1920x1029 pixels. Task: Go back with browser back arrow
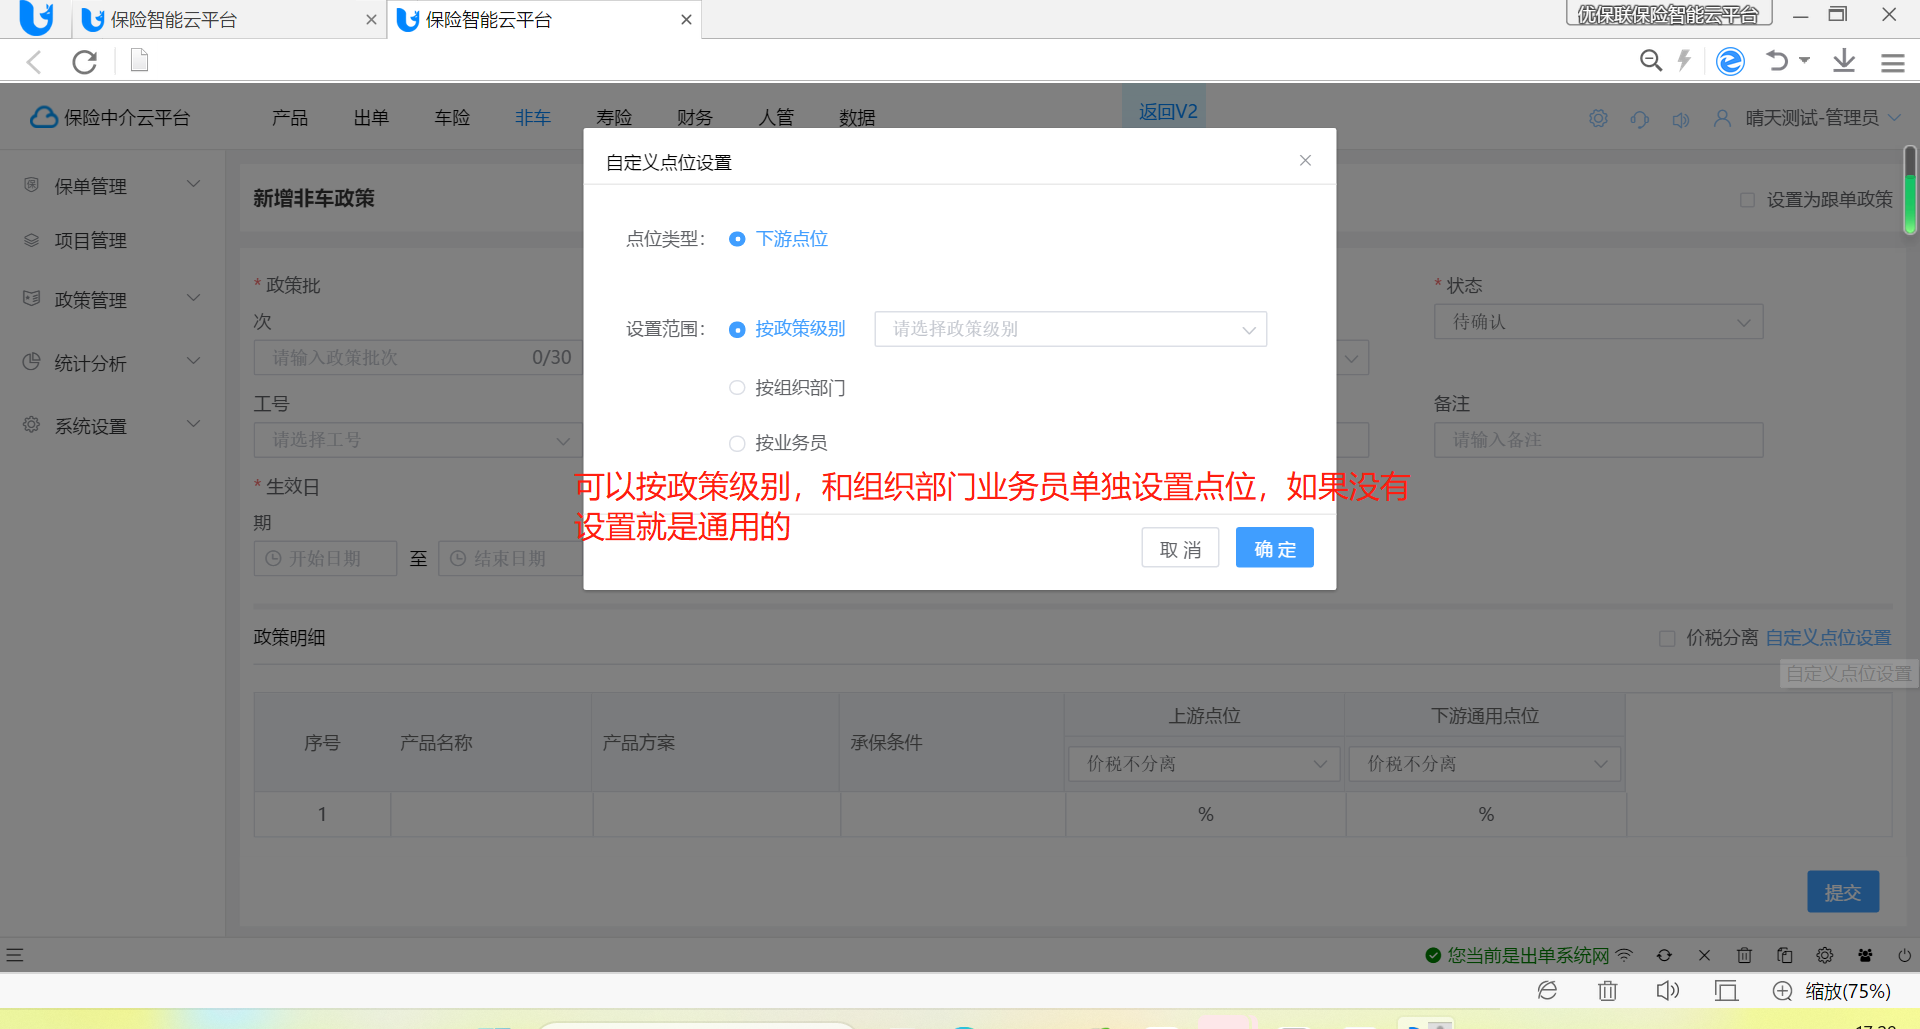click(x=34, y=62)
